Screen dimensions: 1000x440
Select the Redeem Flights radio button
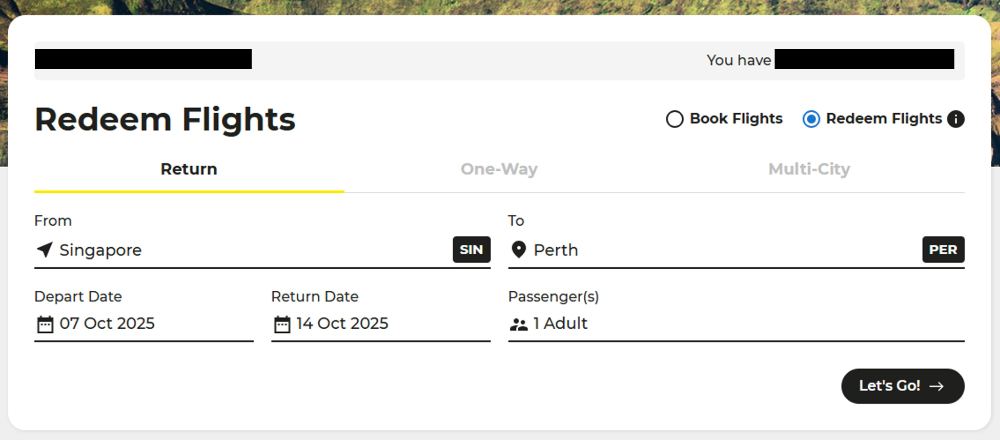811,119
